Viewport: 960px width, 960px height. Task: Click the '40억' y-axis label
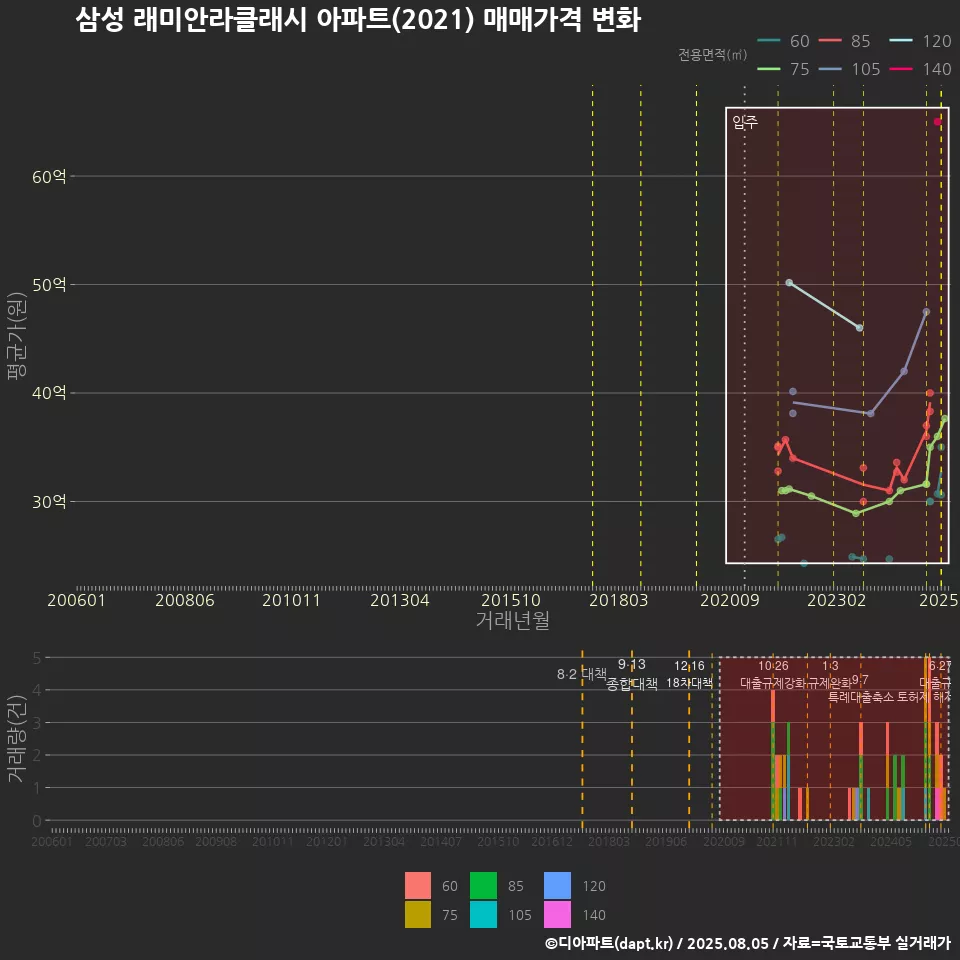(49, 392)
